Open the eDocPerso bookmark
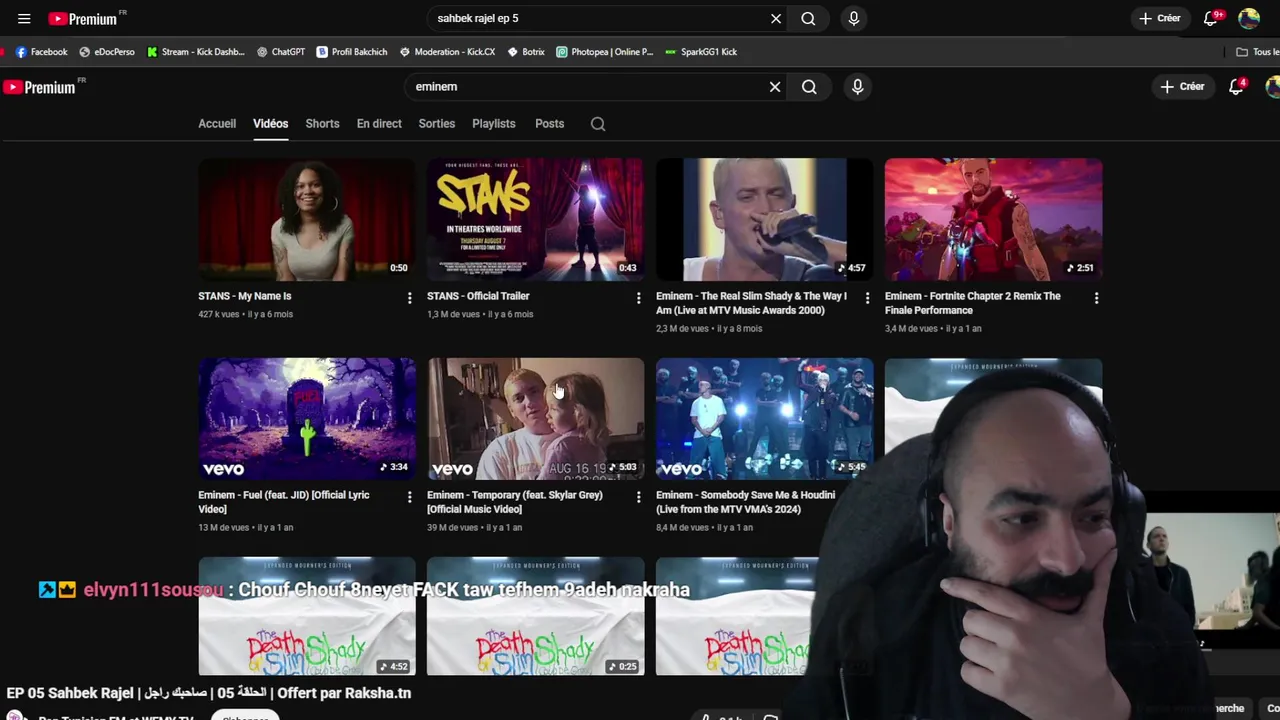 click(107, 52)
